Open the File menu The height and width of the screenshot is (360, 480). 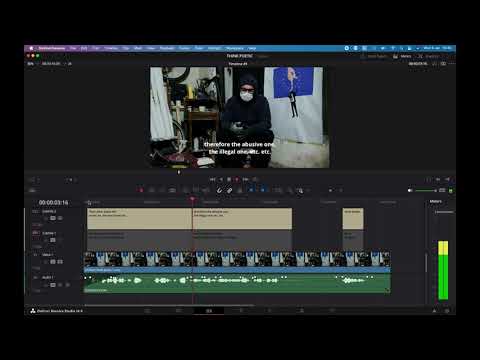73,48
